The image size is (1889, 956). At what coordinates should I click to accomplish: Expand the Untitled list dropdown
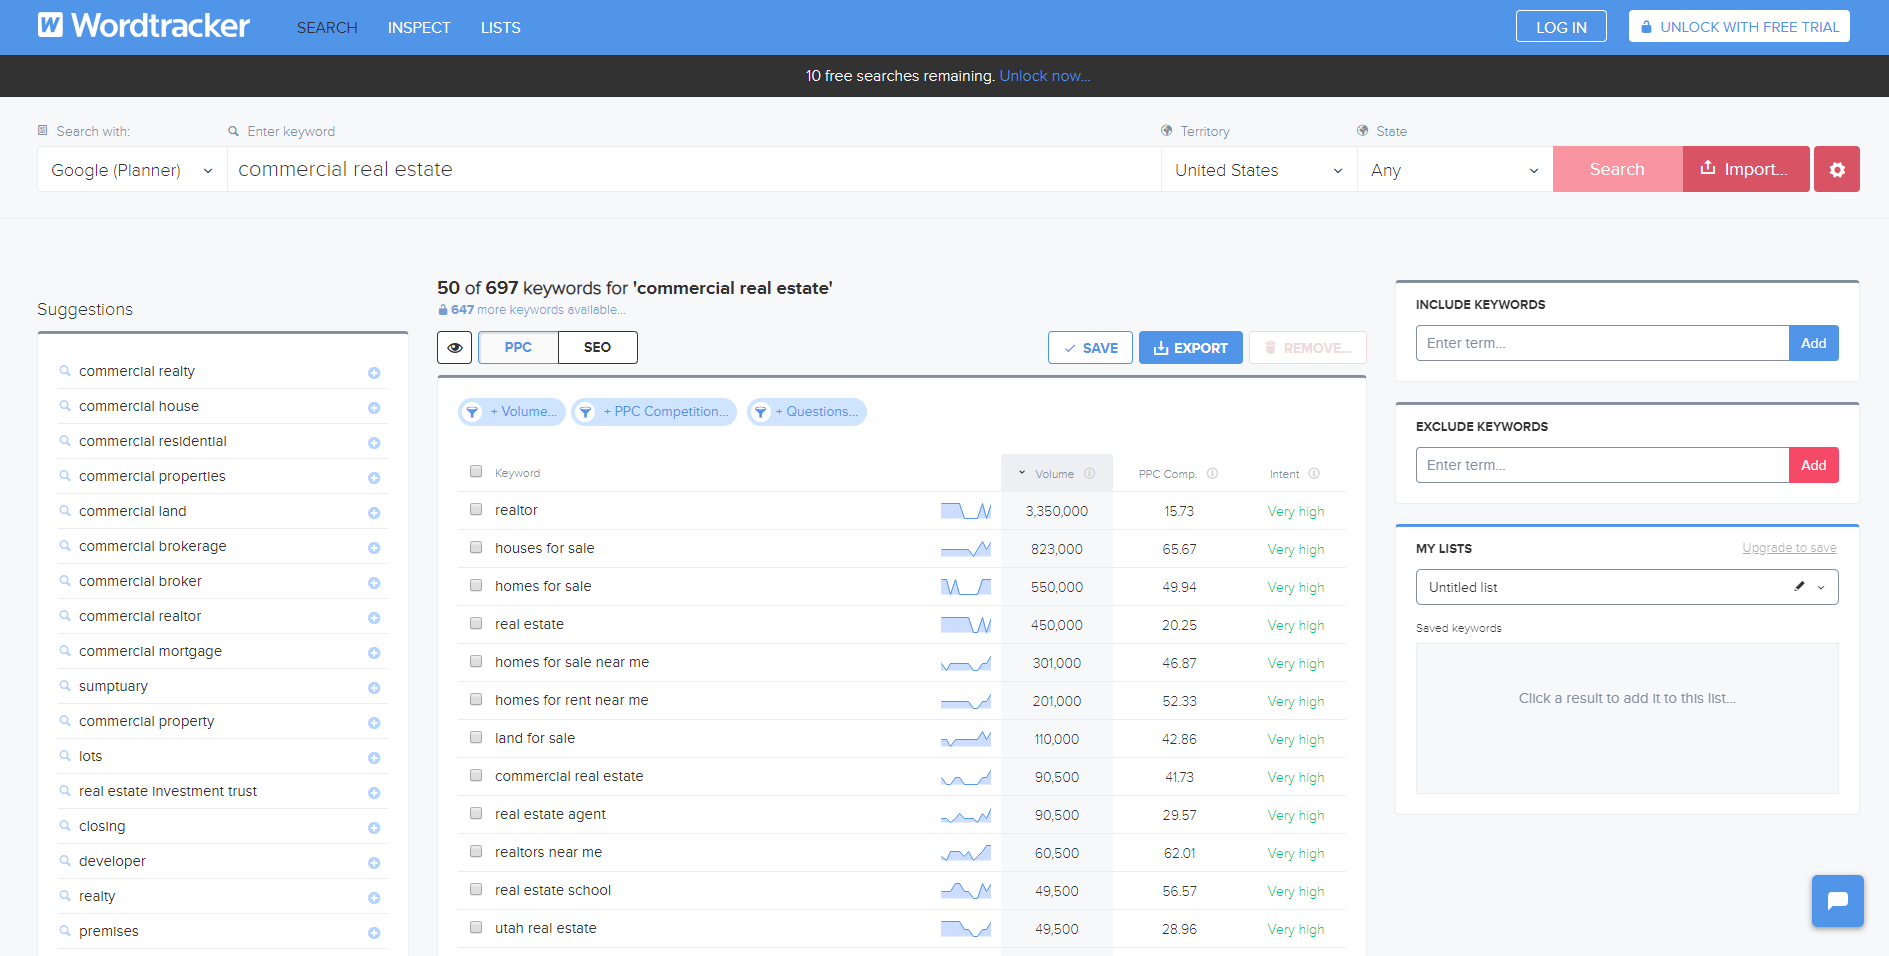(x=1821, y=587)
